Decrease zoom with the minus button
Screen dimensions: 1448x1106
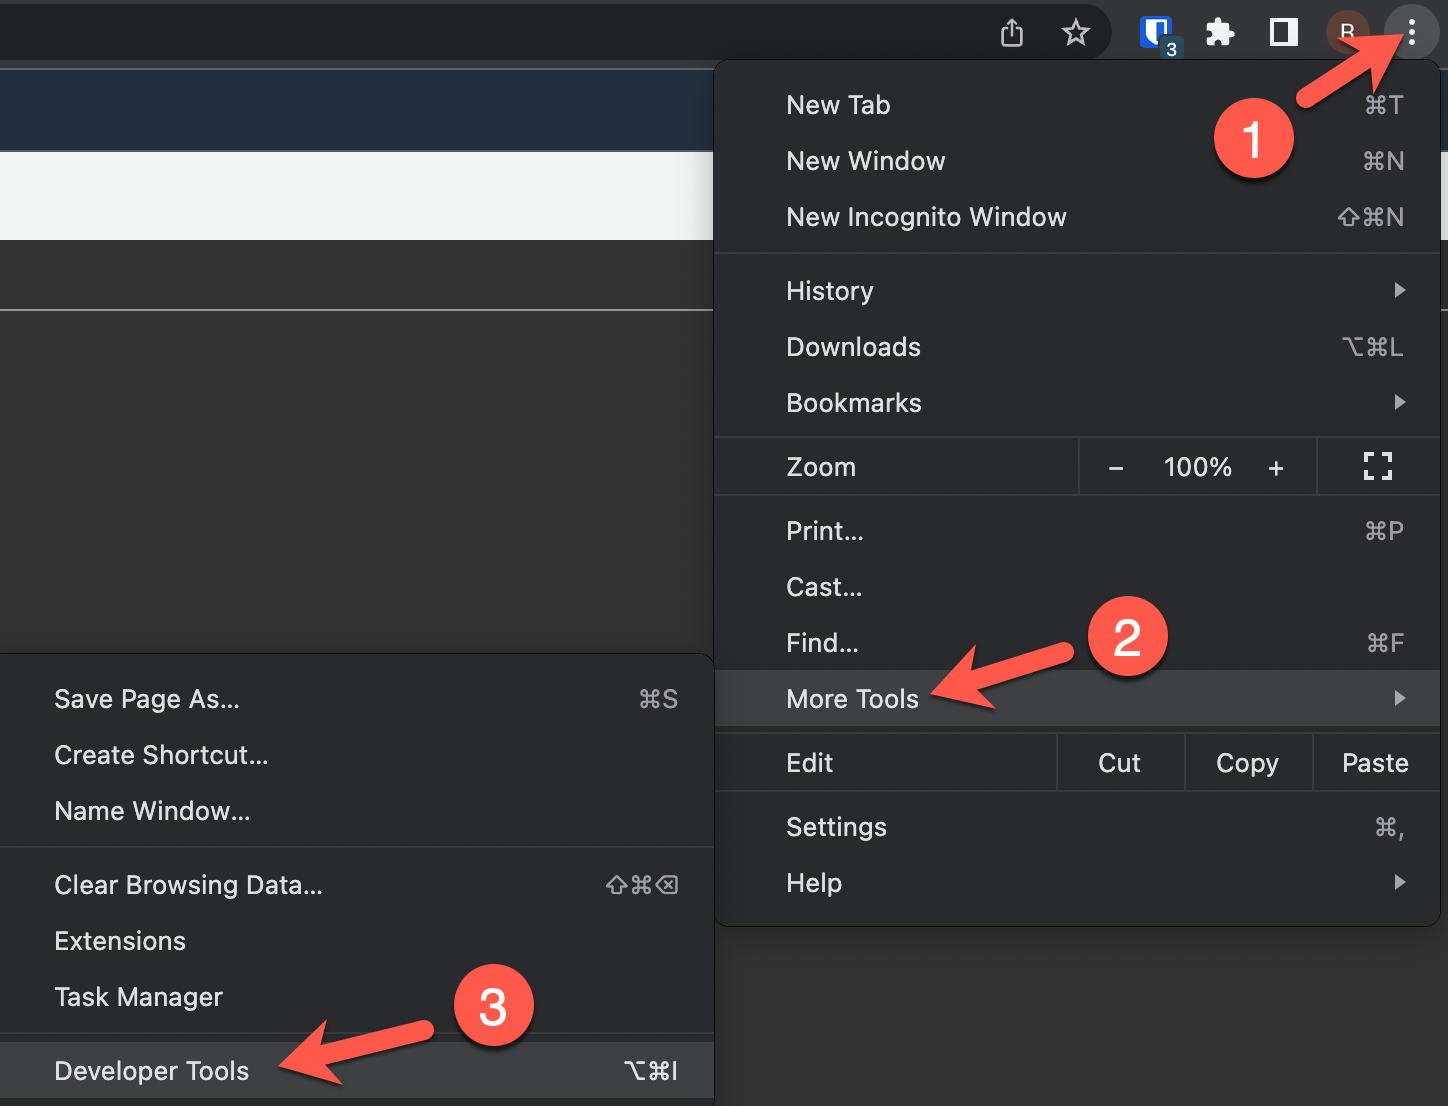(1116, 468)
